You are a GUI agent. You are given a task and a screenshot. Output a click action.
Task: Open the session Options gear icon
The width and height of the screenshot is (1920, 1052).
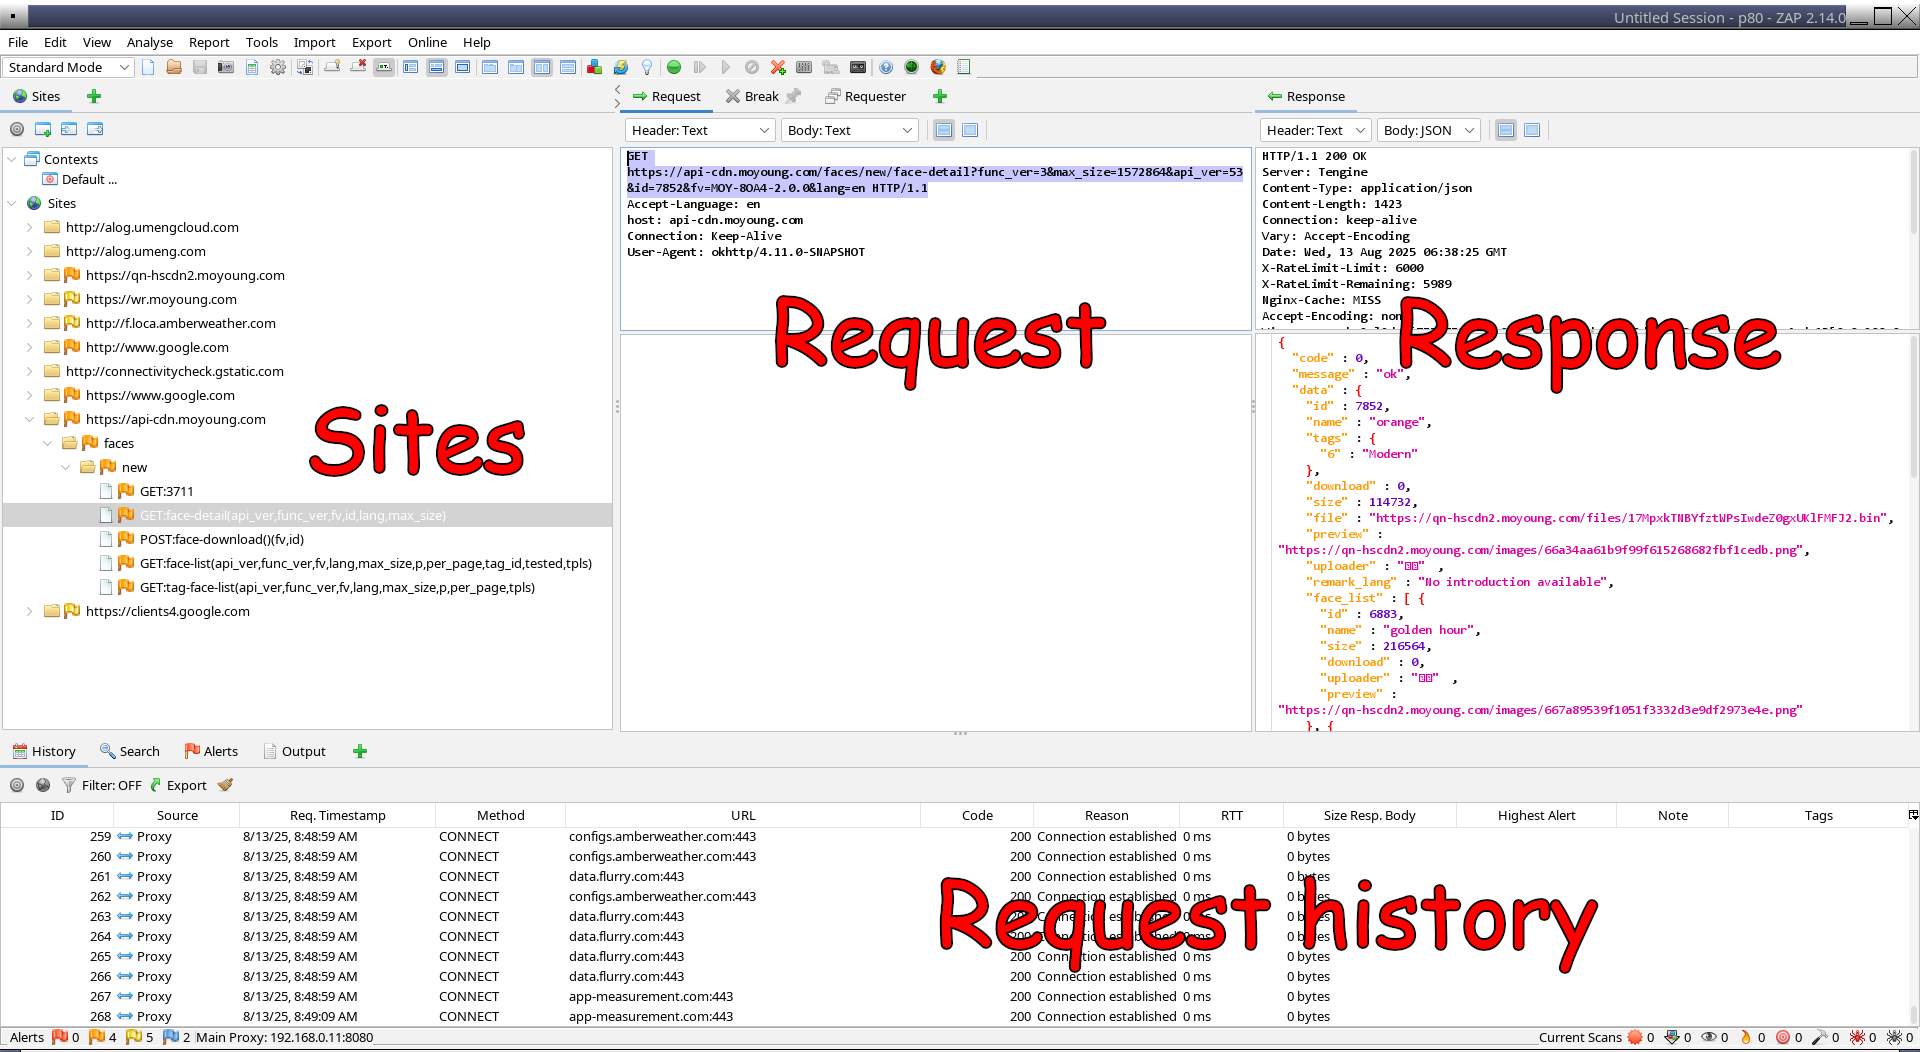[x=278, y=67]
